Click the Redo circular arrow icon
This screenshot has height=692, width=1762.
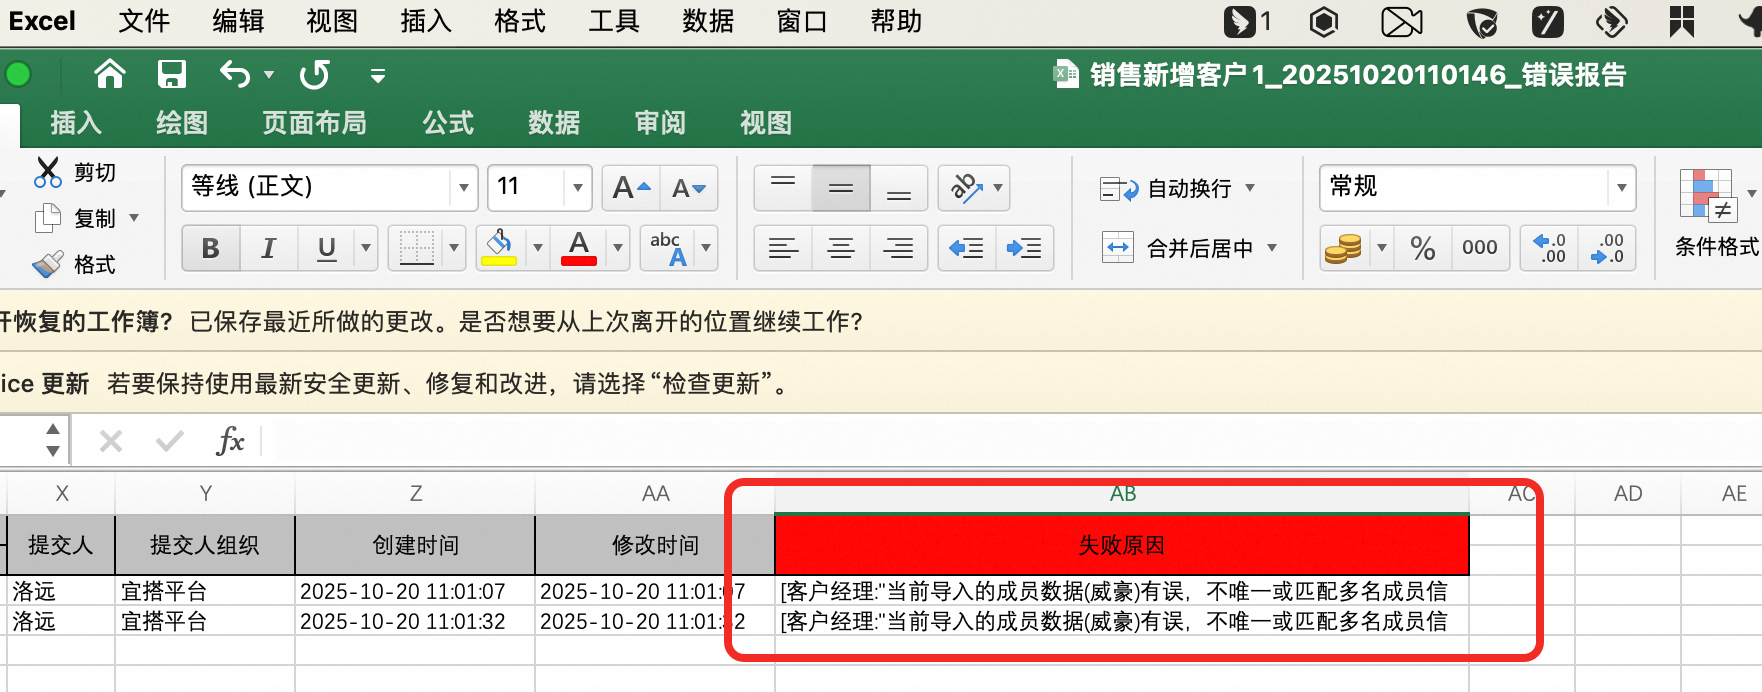[x=315, y=74]
